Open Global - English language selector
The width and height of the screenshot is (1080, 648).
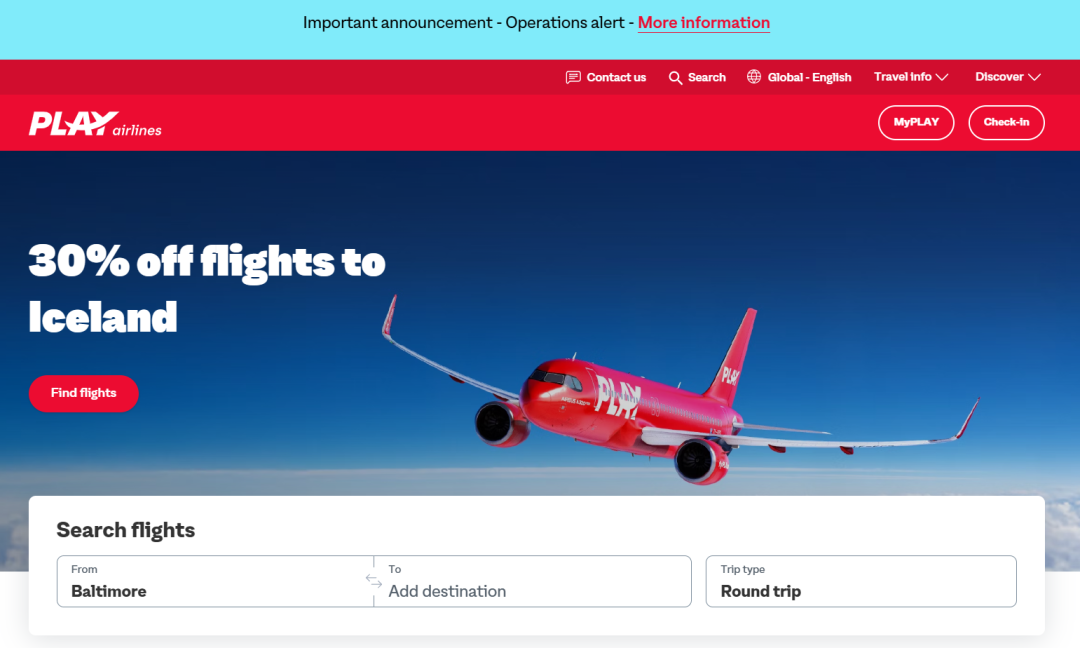[799, 77]
